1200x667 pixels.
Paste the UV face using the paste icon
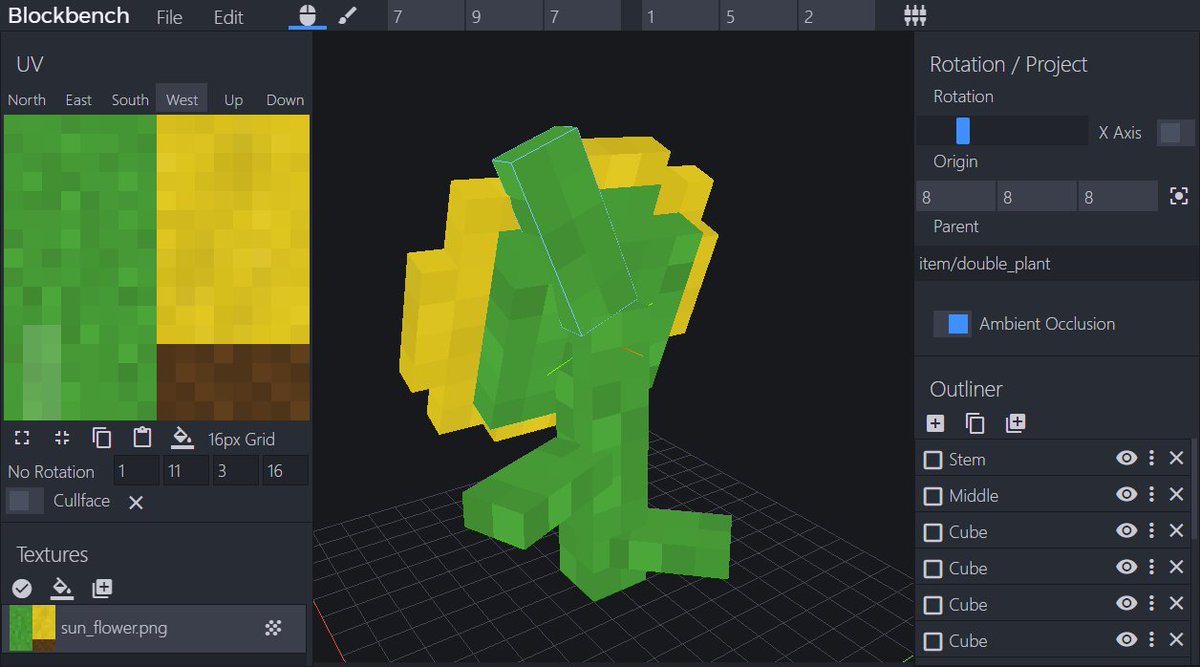pos(141,438)
